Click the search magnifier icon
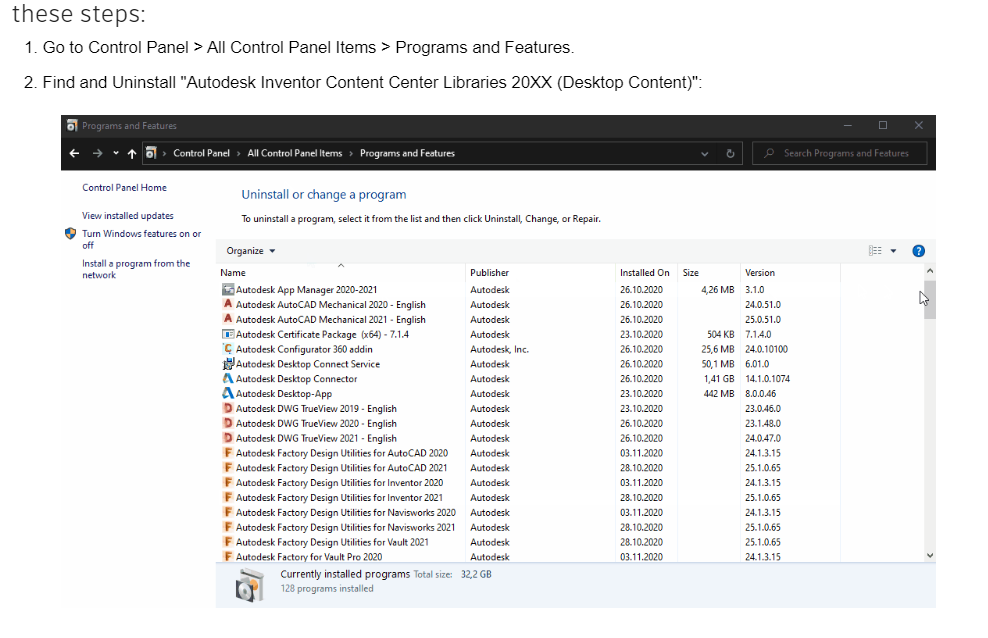 [x=769, y=153]
